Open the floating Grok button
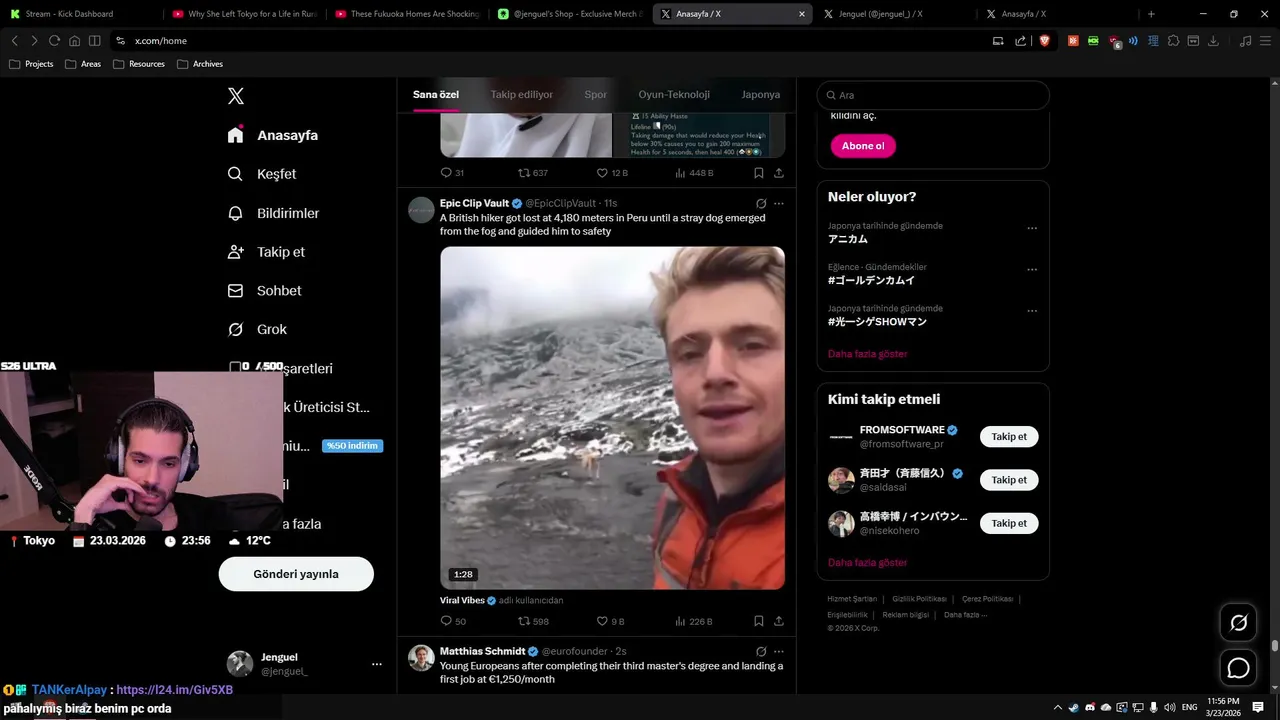1280x720 pixels. (1239, 623)
